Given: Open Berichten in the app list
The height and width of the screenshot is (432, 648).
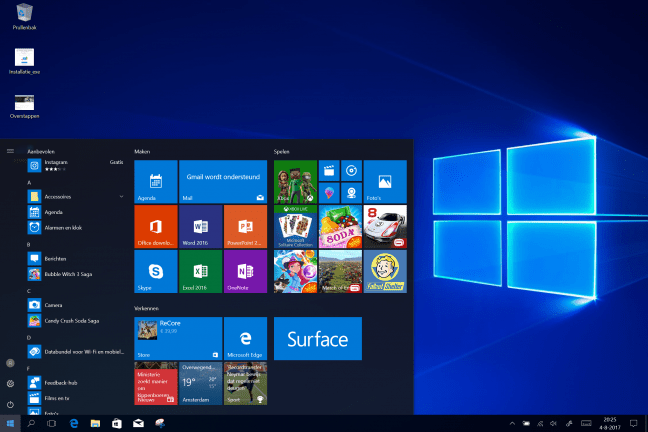Looking at the screenshot, I should (x=76, y=258).
